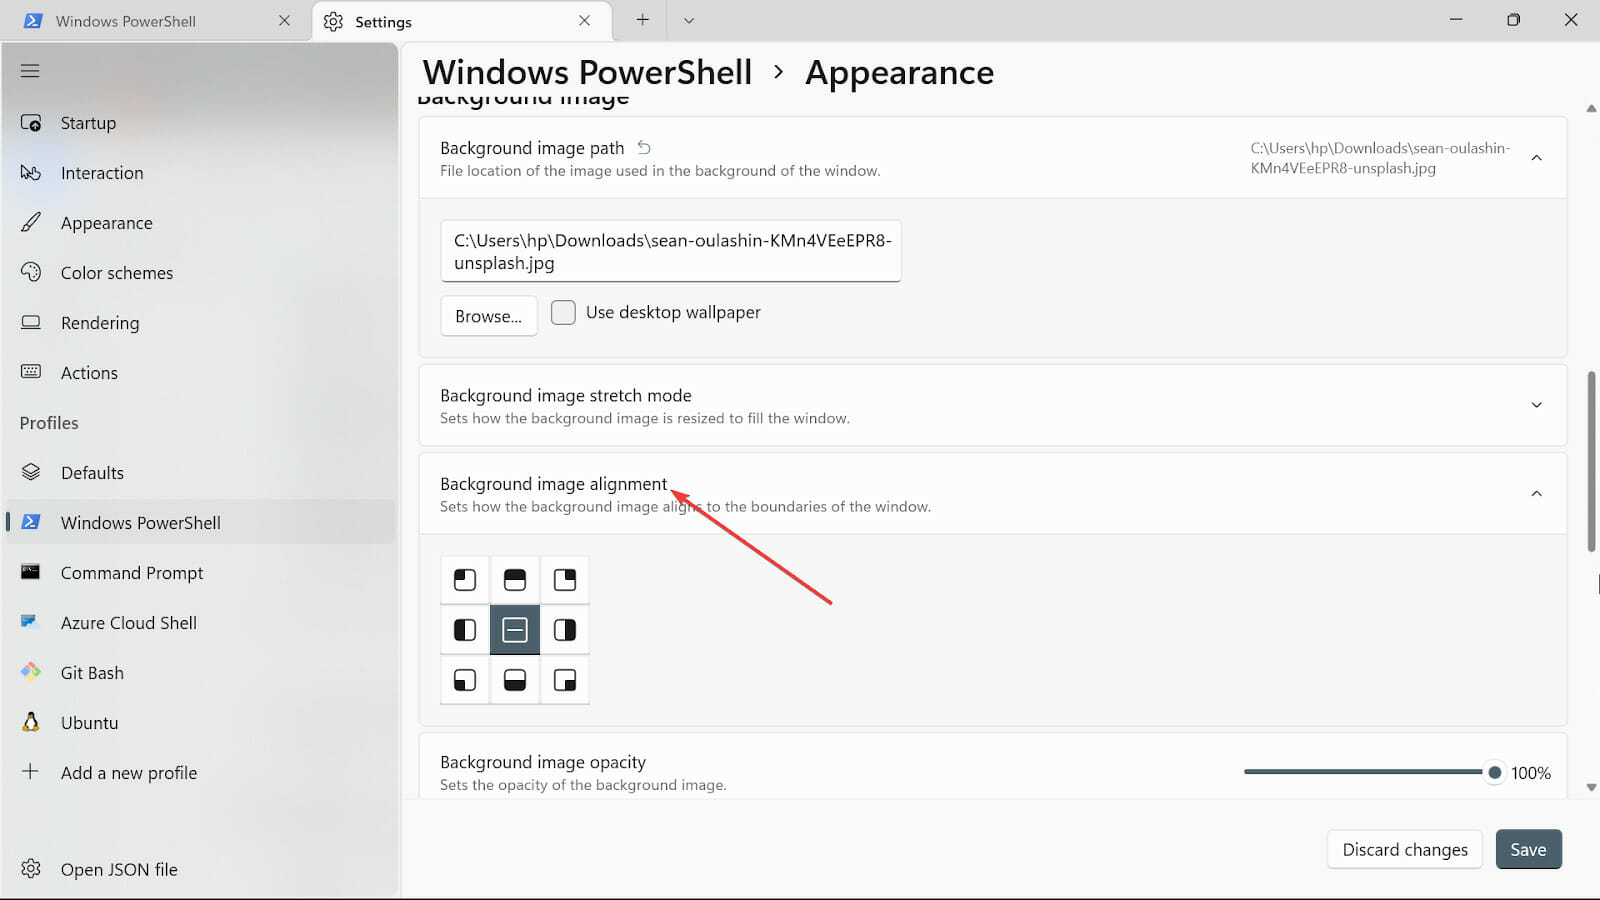Toggle the hamburger navigation menu
1600x900 pixels.
[30, 71]
